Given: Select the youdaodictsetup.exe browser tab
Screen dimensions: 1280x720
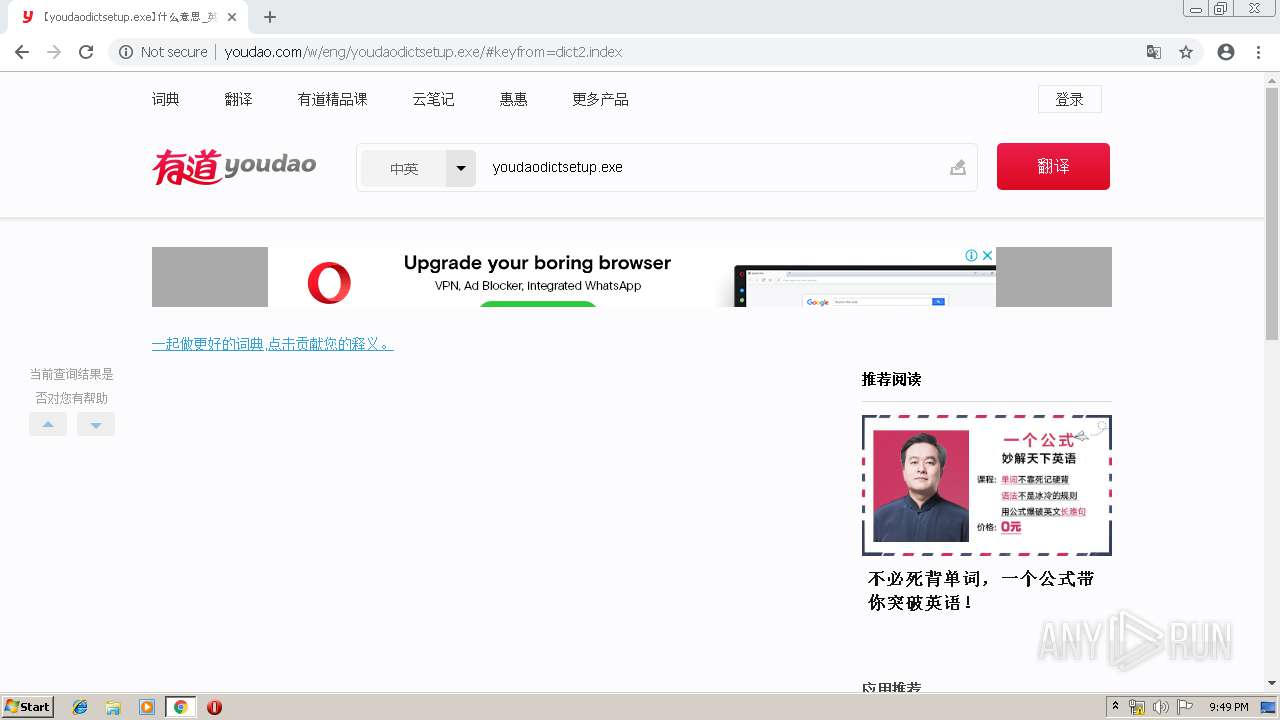Looking at the screenshot, I should click(128, 17).
